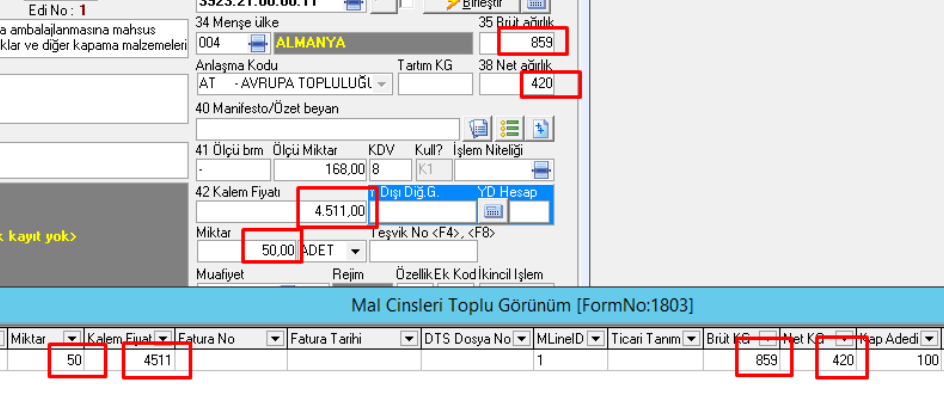This screenshot has width=944, height=396.
Task: Click the Tartım KG input field
Action: (x=435, y=84)
